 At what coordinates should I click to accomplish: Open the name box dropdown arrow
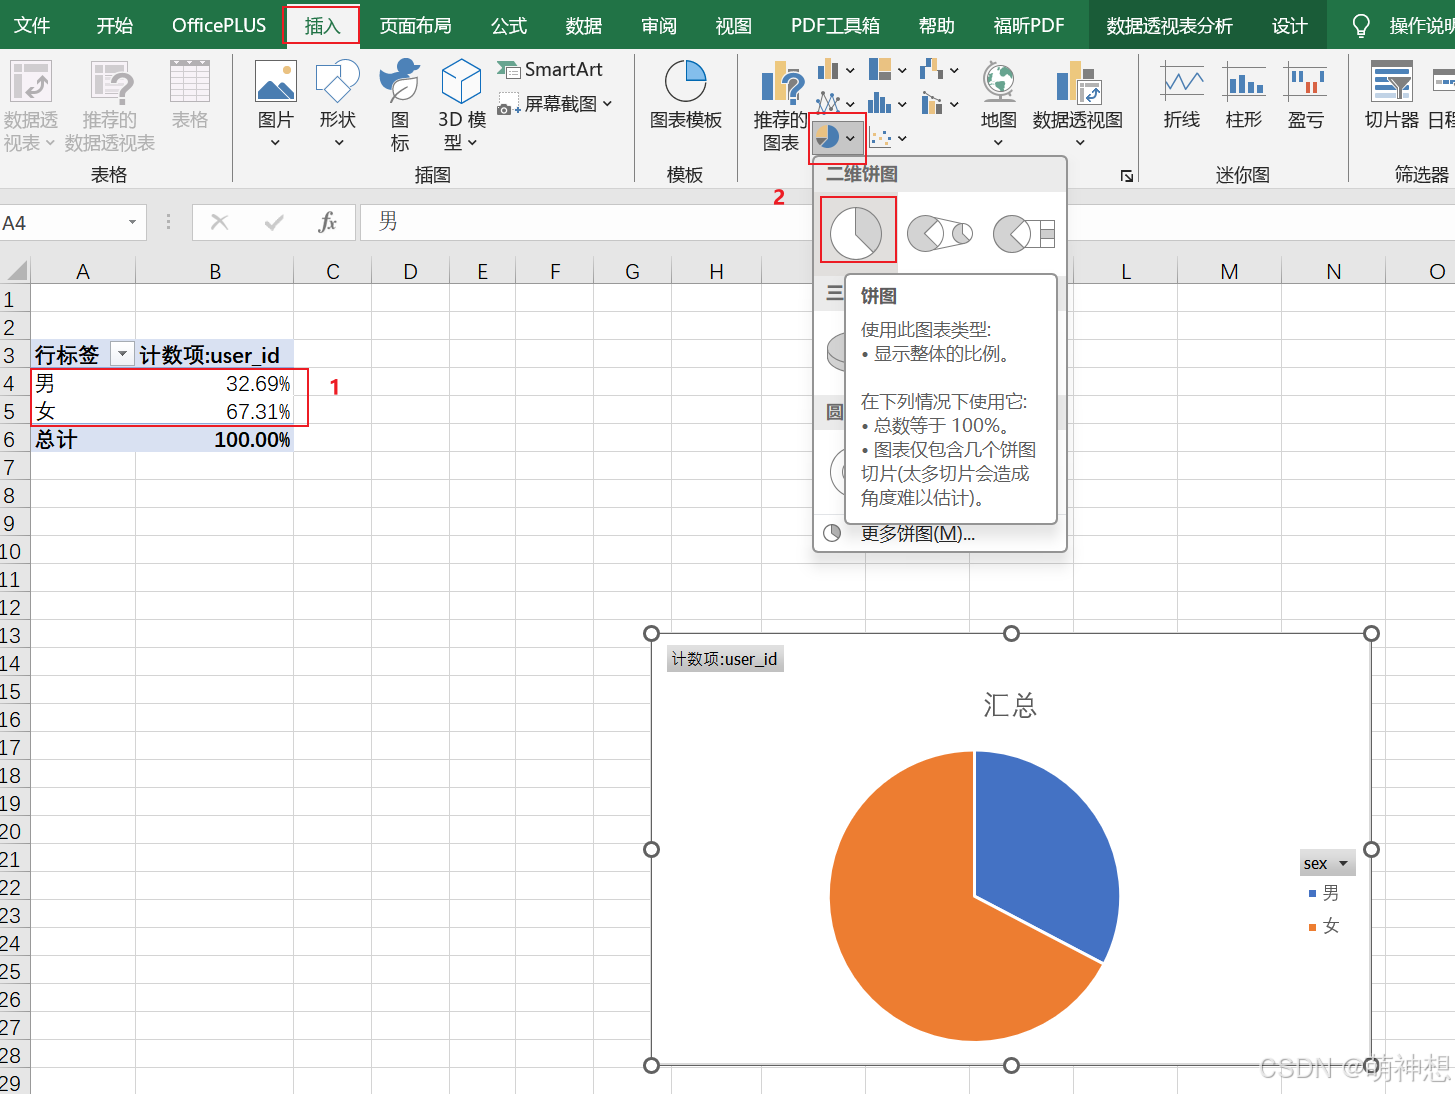132,222
